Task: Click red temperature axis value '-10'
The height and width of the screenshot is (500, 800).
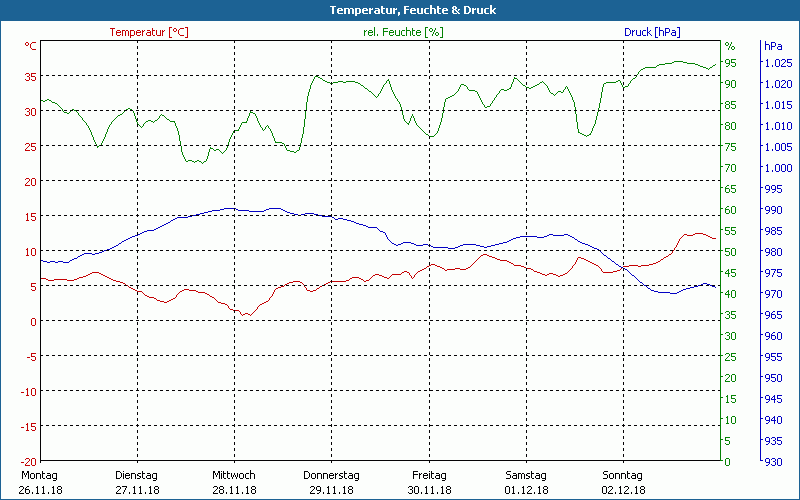Action: [x=29, y=392]
